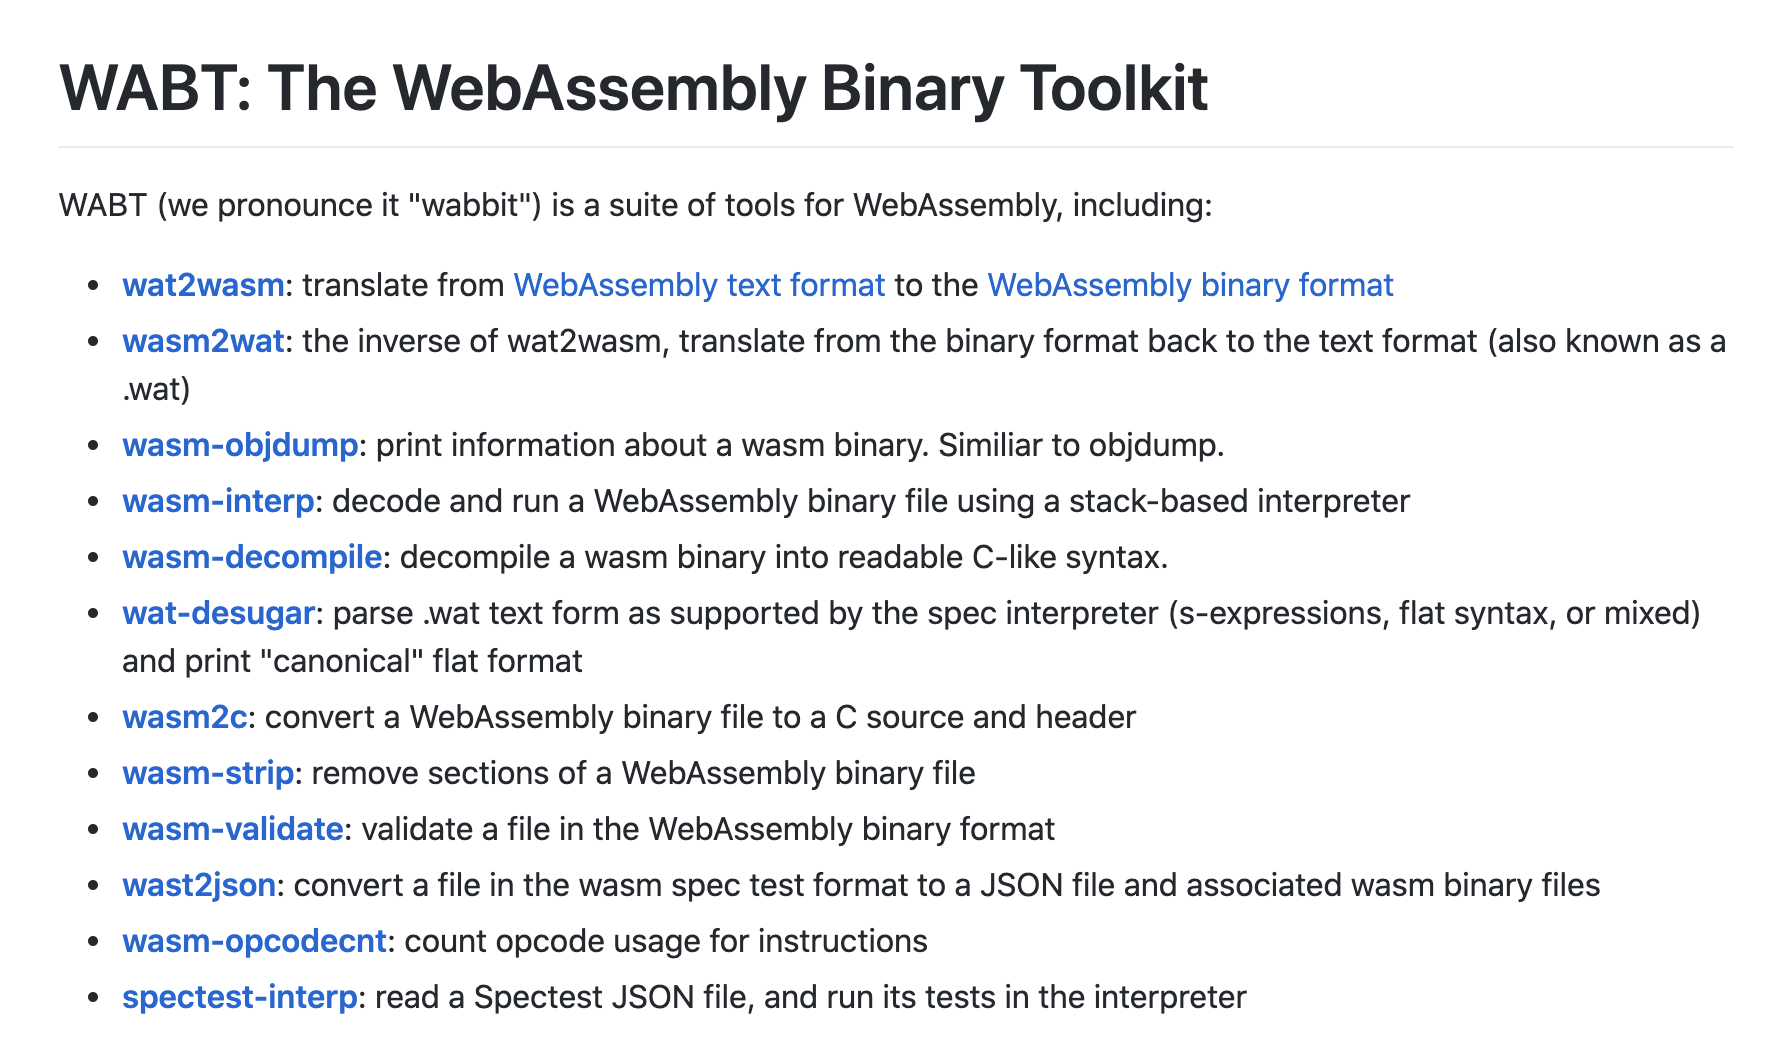Image resolution: width=1788 pixels, height=1042 pixels.
Task: Click the spectest-interp link
Action: 239,997
